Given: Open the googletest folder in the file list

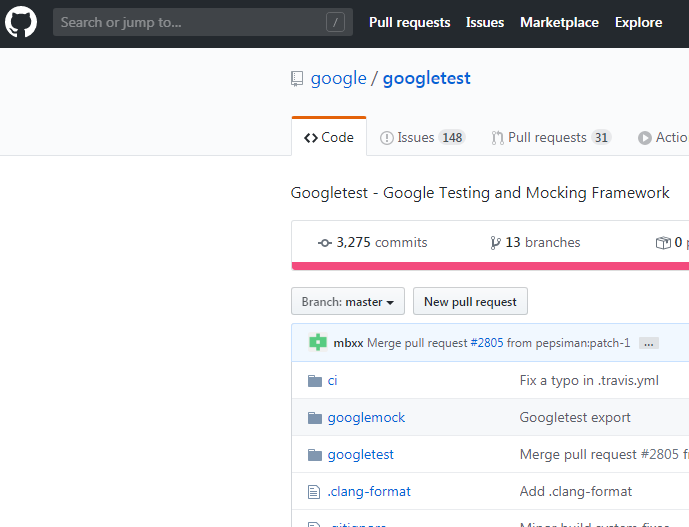Looking at the screenshot, I should [360, 454].
